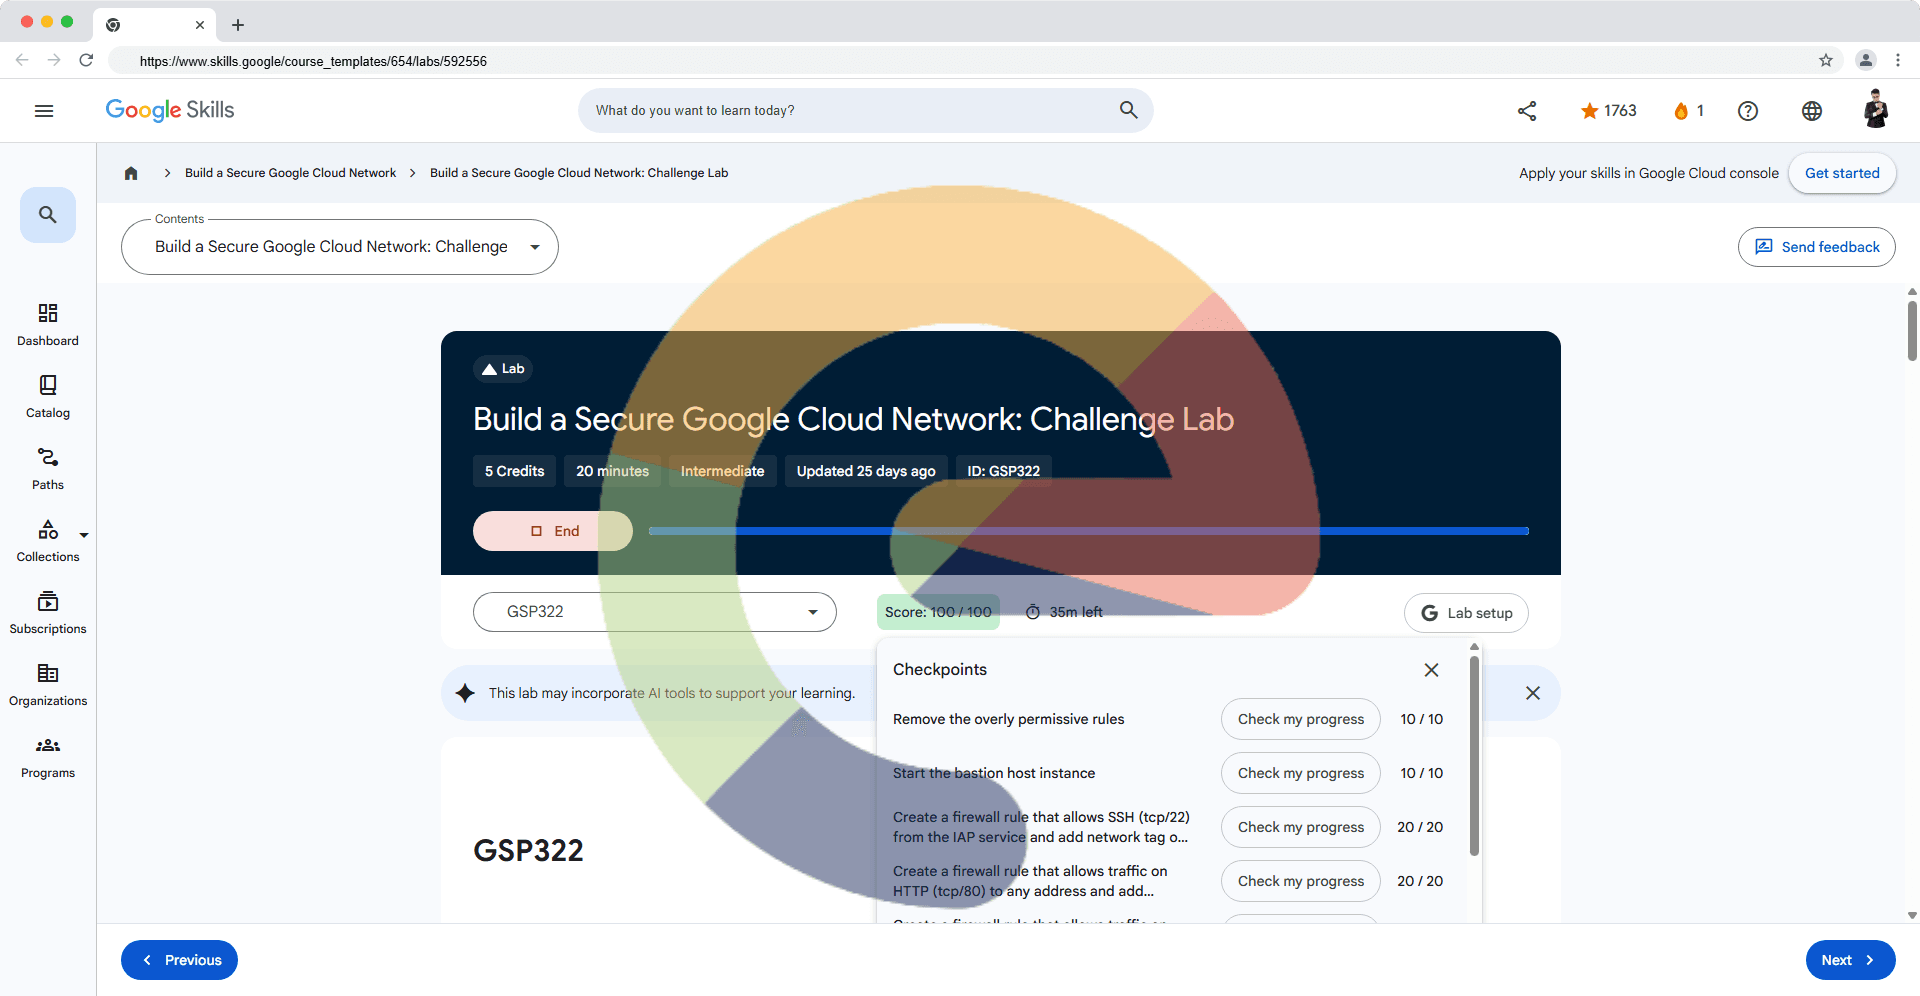1920x996 pixels.
Task: Check progress for Remove overly permissive rules
Action: point(1301,719)
